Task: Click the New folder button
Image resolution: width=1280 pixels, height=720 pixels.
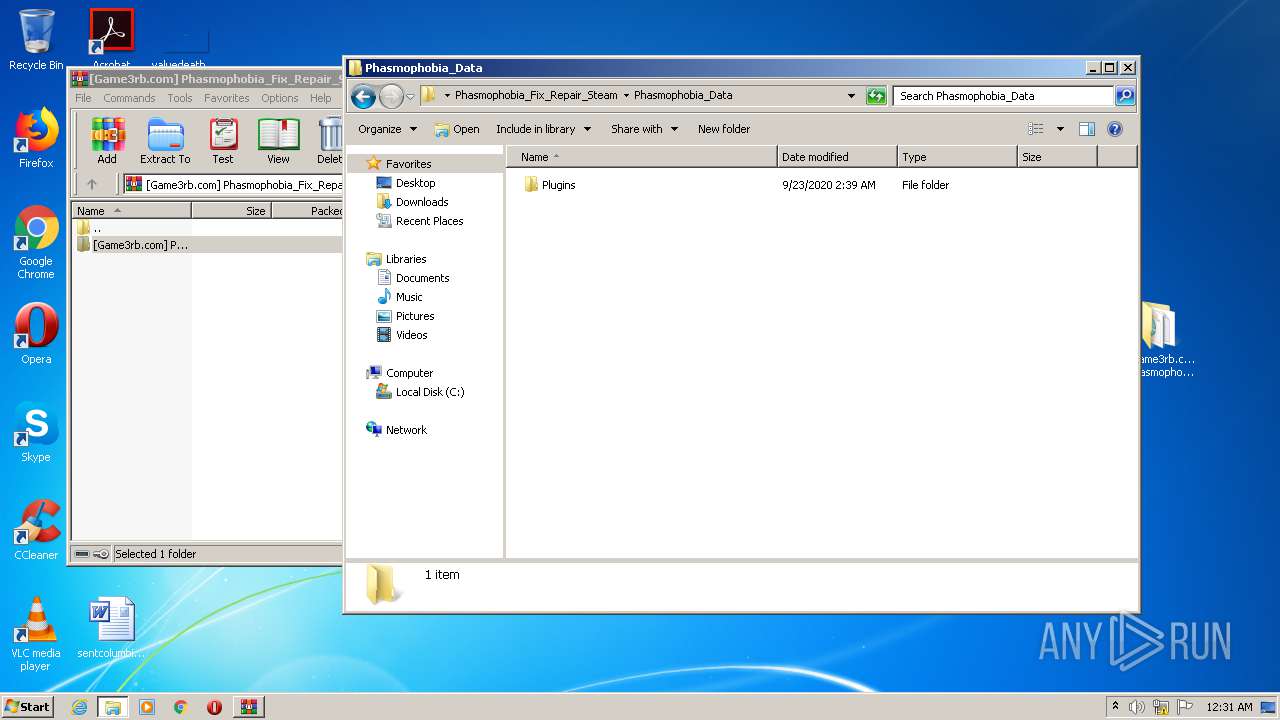Action: (x=723, y=129)
